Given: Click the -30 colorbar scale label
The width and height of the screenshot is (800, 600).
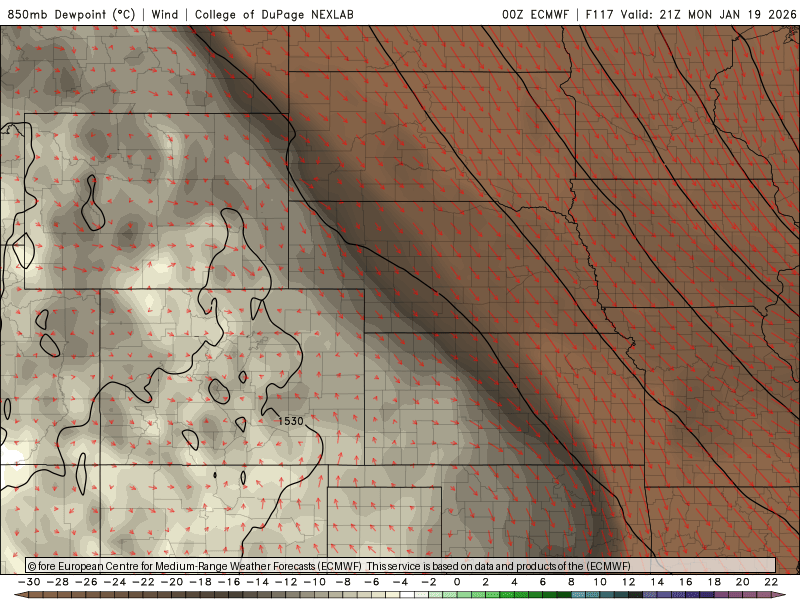Looking at the screenshot, I should [29, 582].
